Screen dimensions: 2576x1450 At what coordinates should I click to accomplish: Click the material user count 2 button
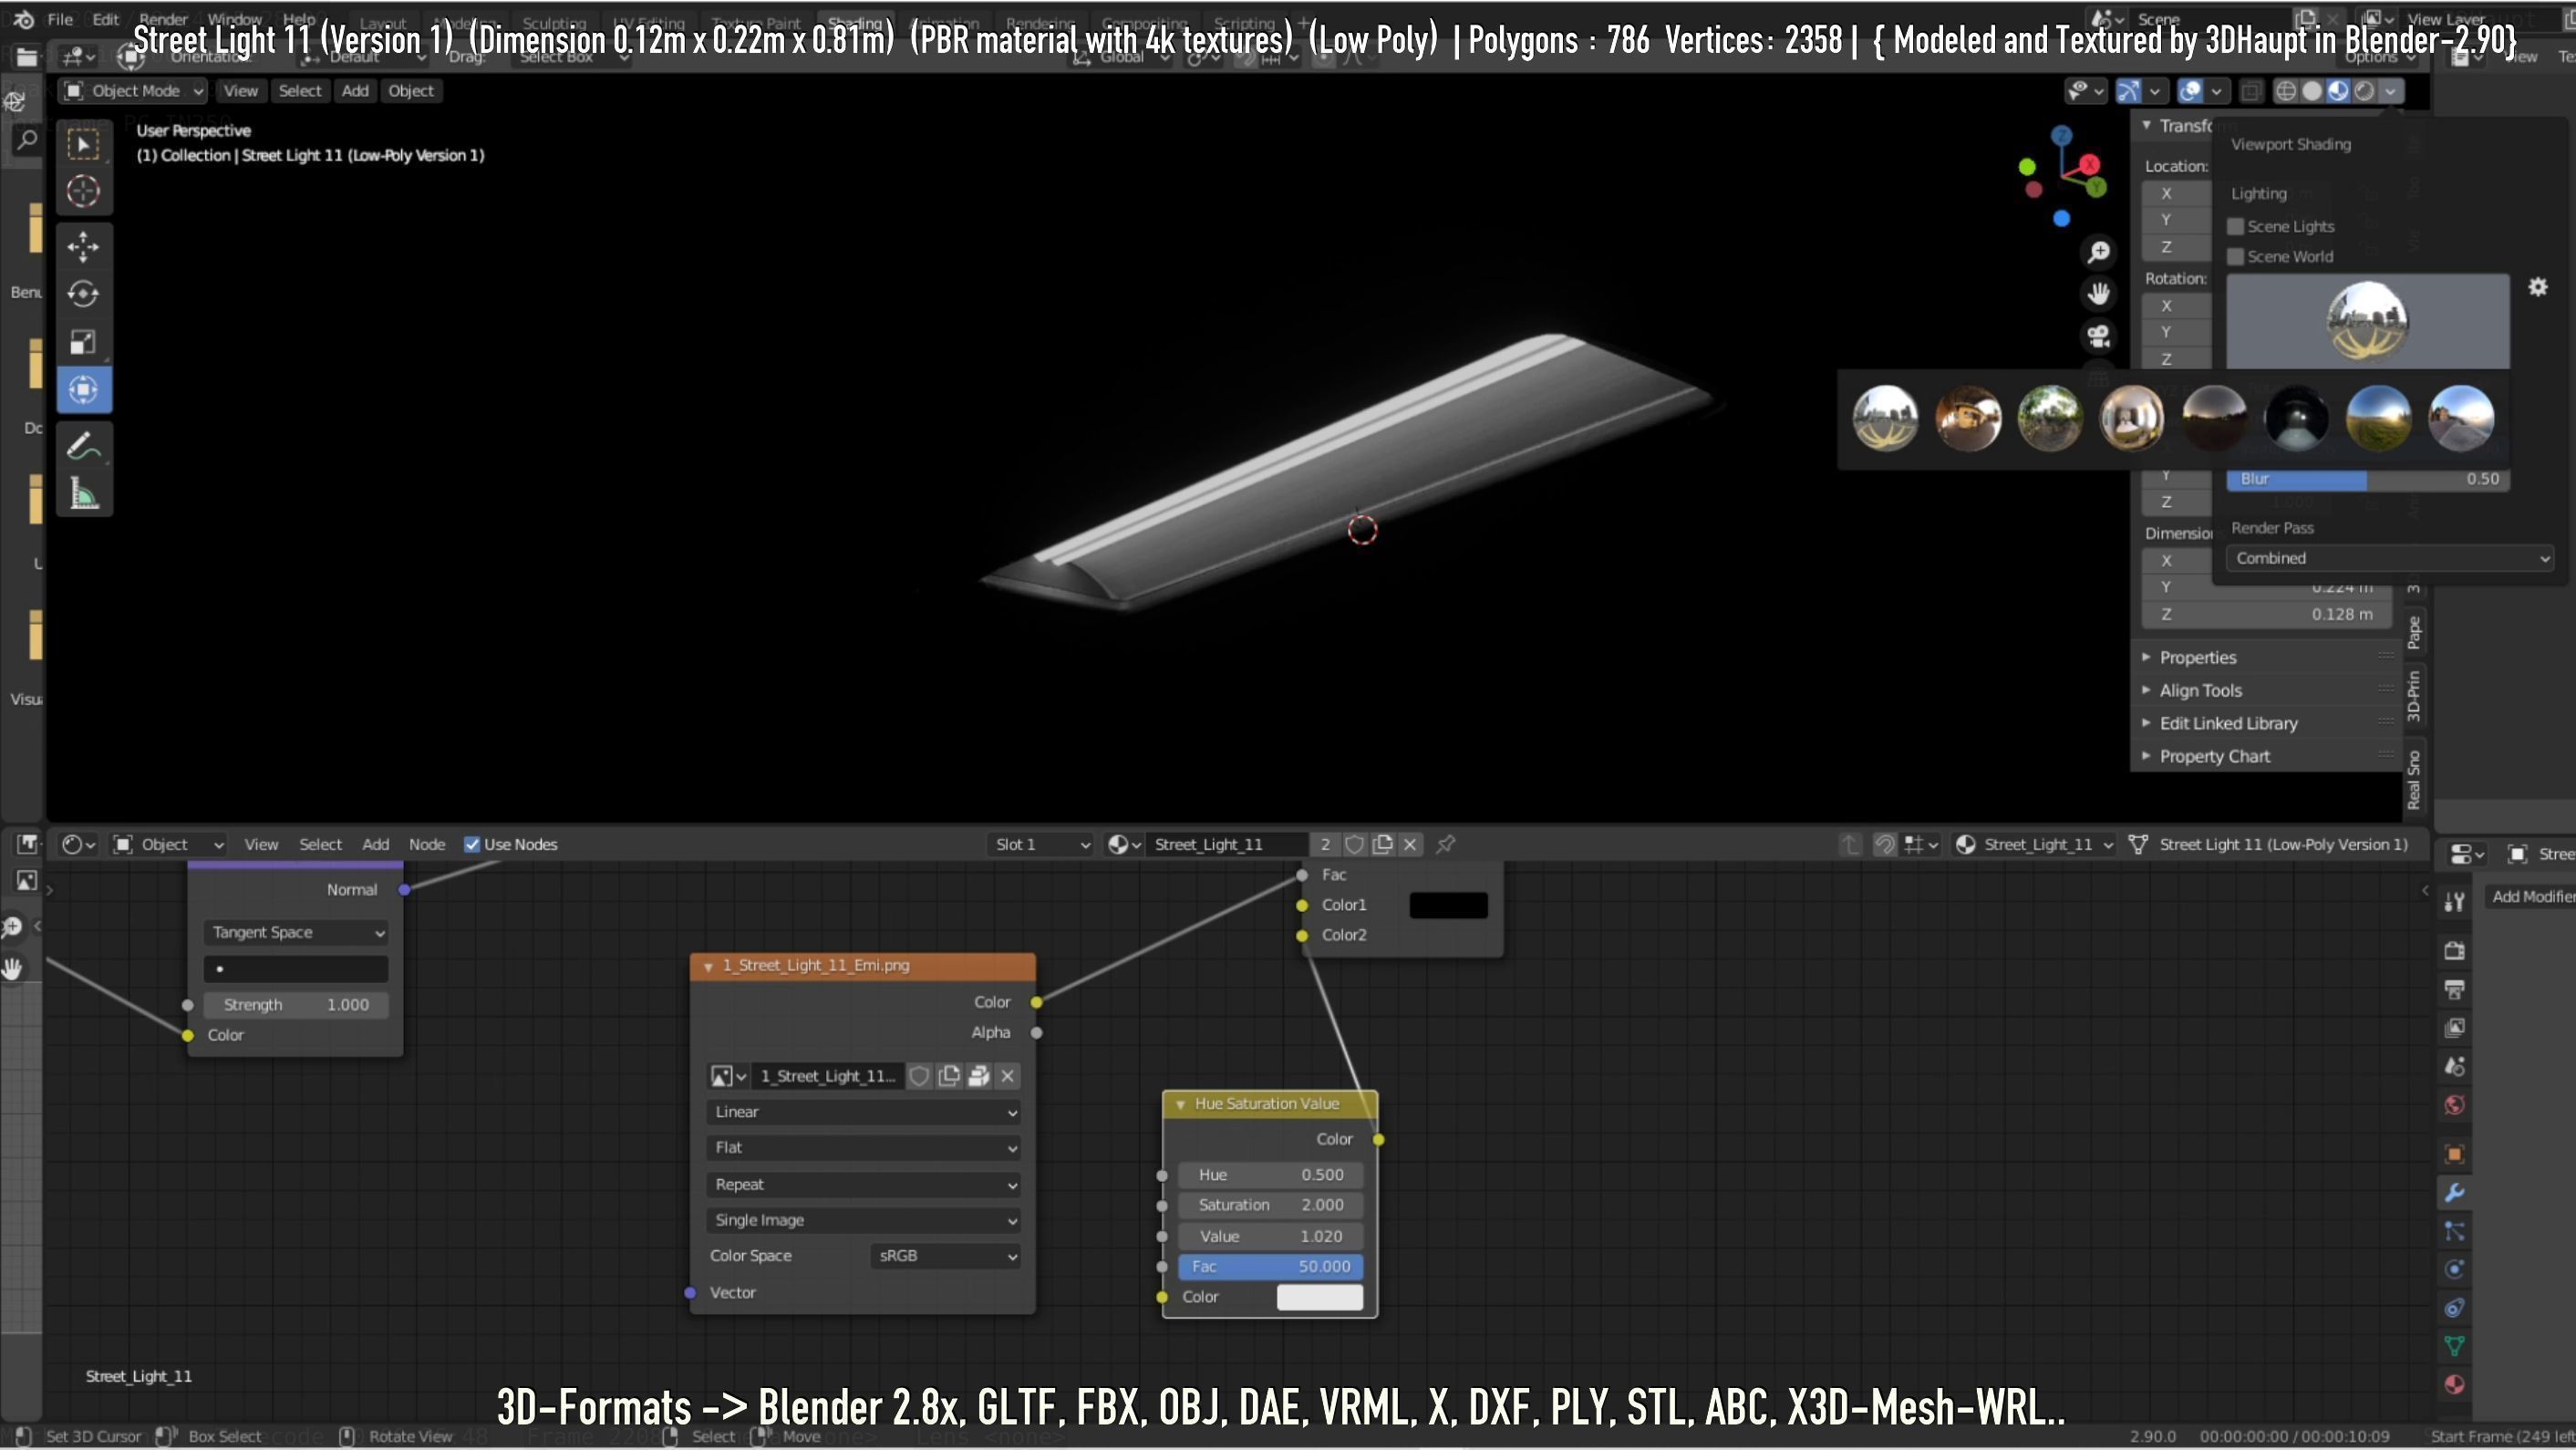pyautogui.click(x=1325, y=845)
